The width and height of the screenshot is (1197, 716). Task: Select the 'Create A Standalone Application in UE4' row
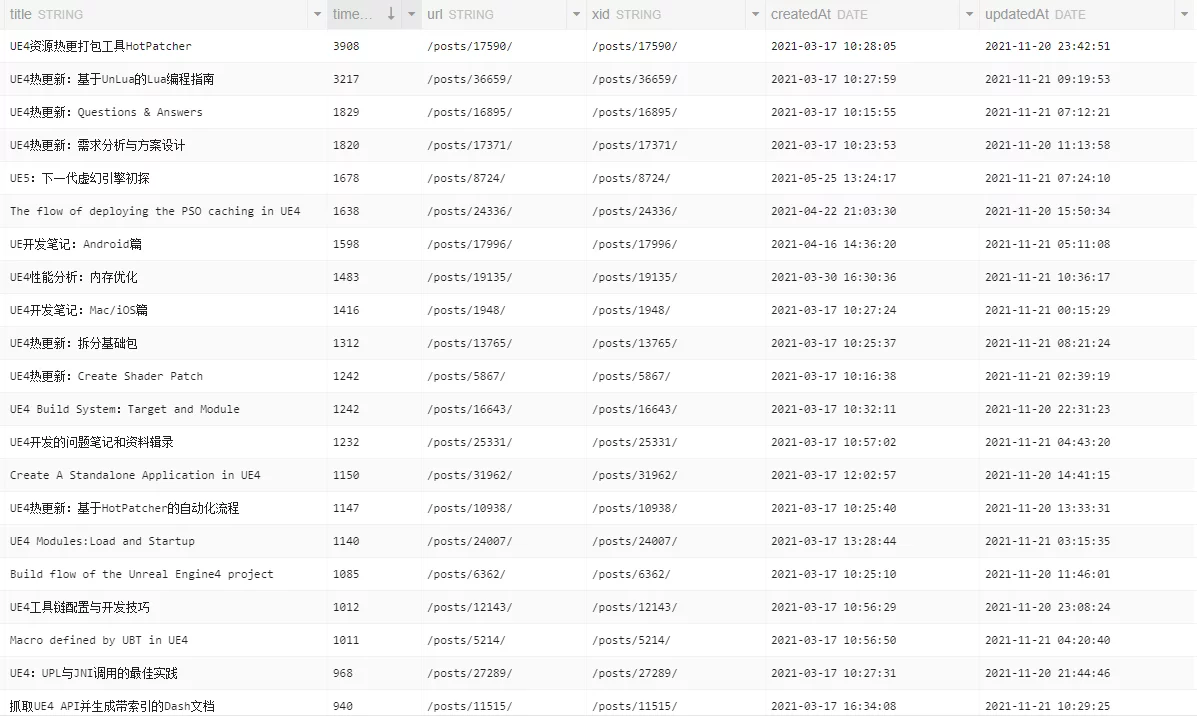pyautogui.click(x=135, y=475)
